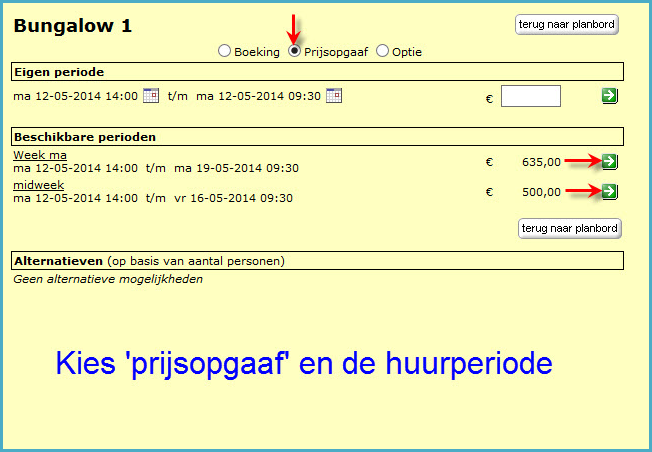This screenshot has width=652, height=452.
Task: Open the start date calendar picker
Action: (x=151, y=96)
